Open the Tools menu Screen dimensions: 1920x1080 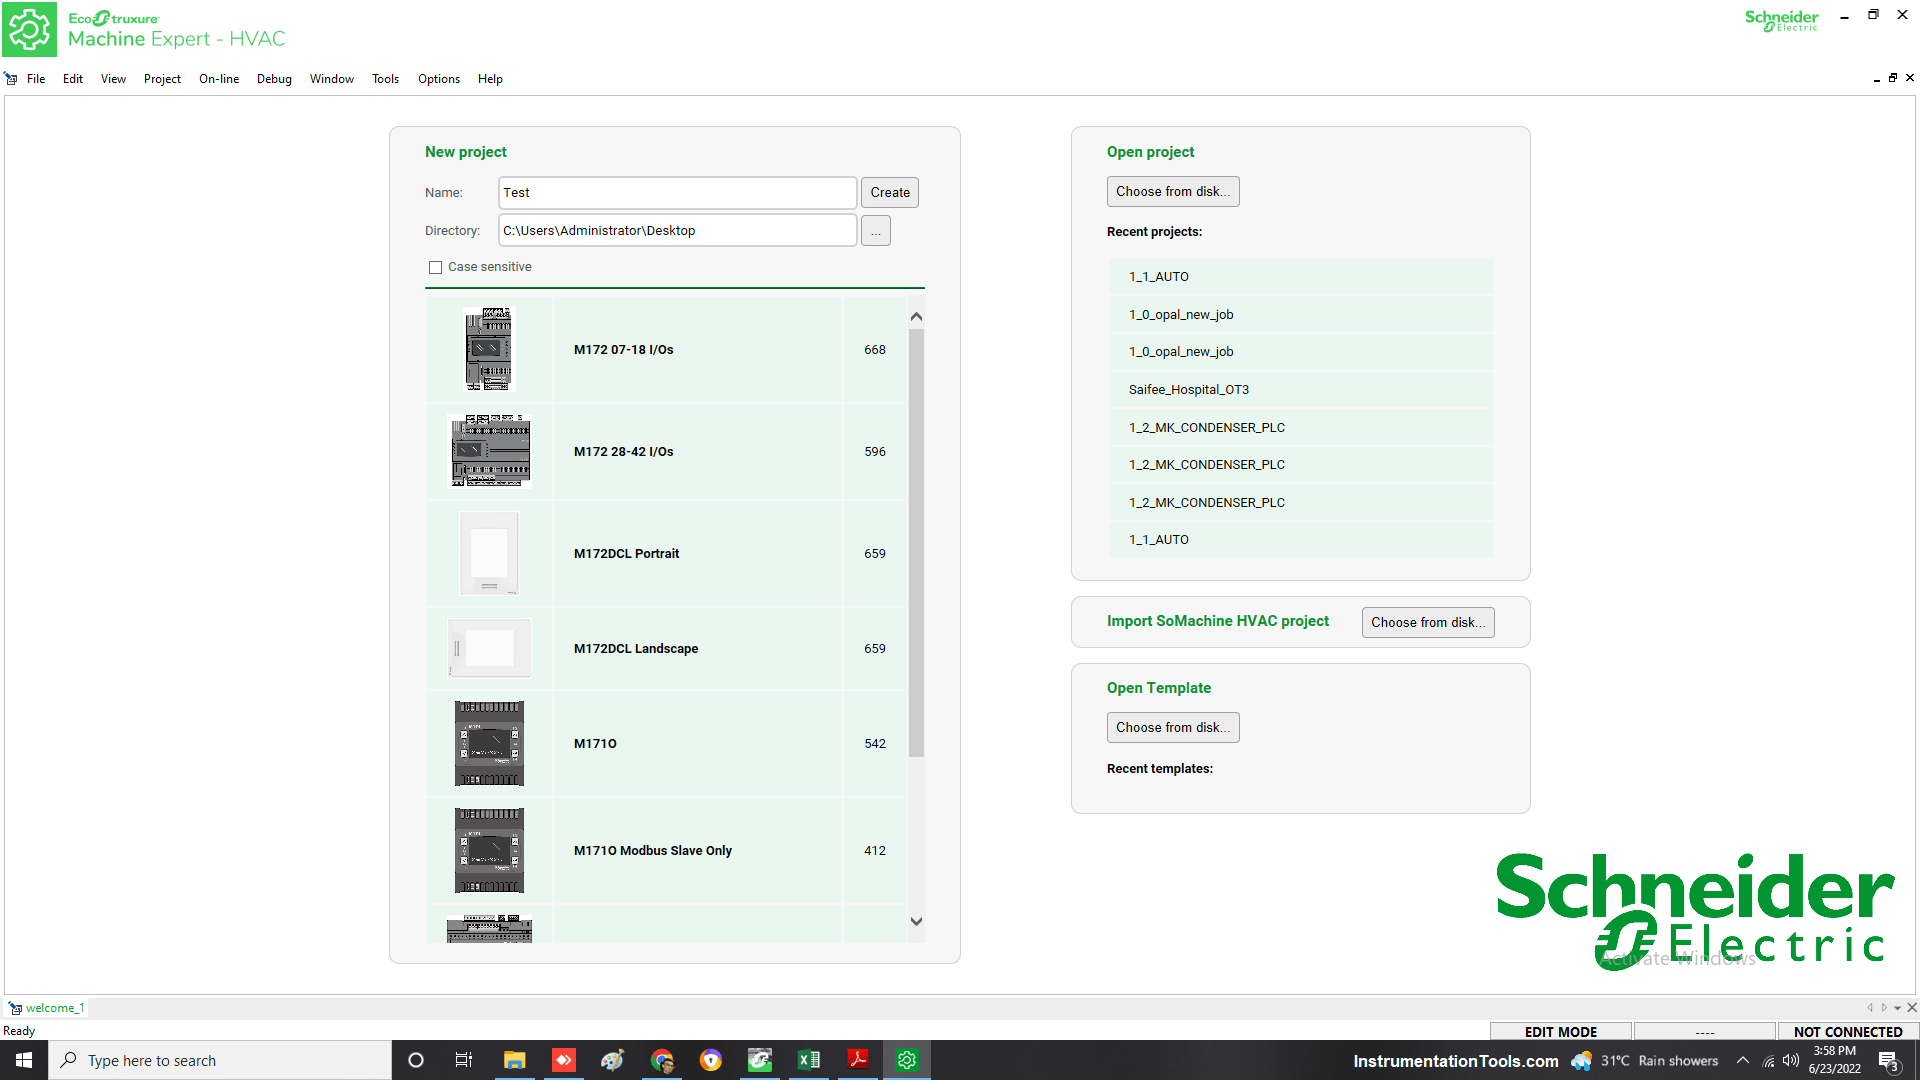385,79
